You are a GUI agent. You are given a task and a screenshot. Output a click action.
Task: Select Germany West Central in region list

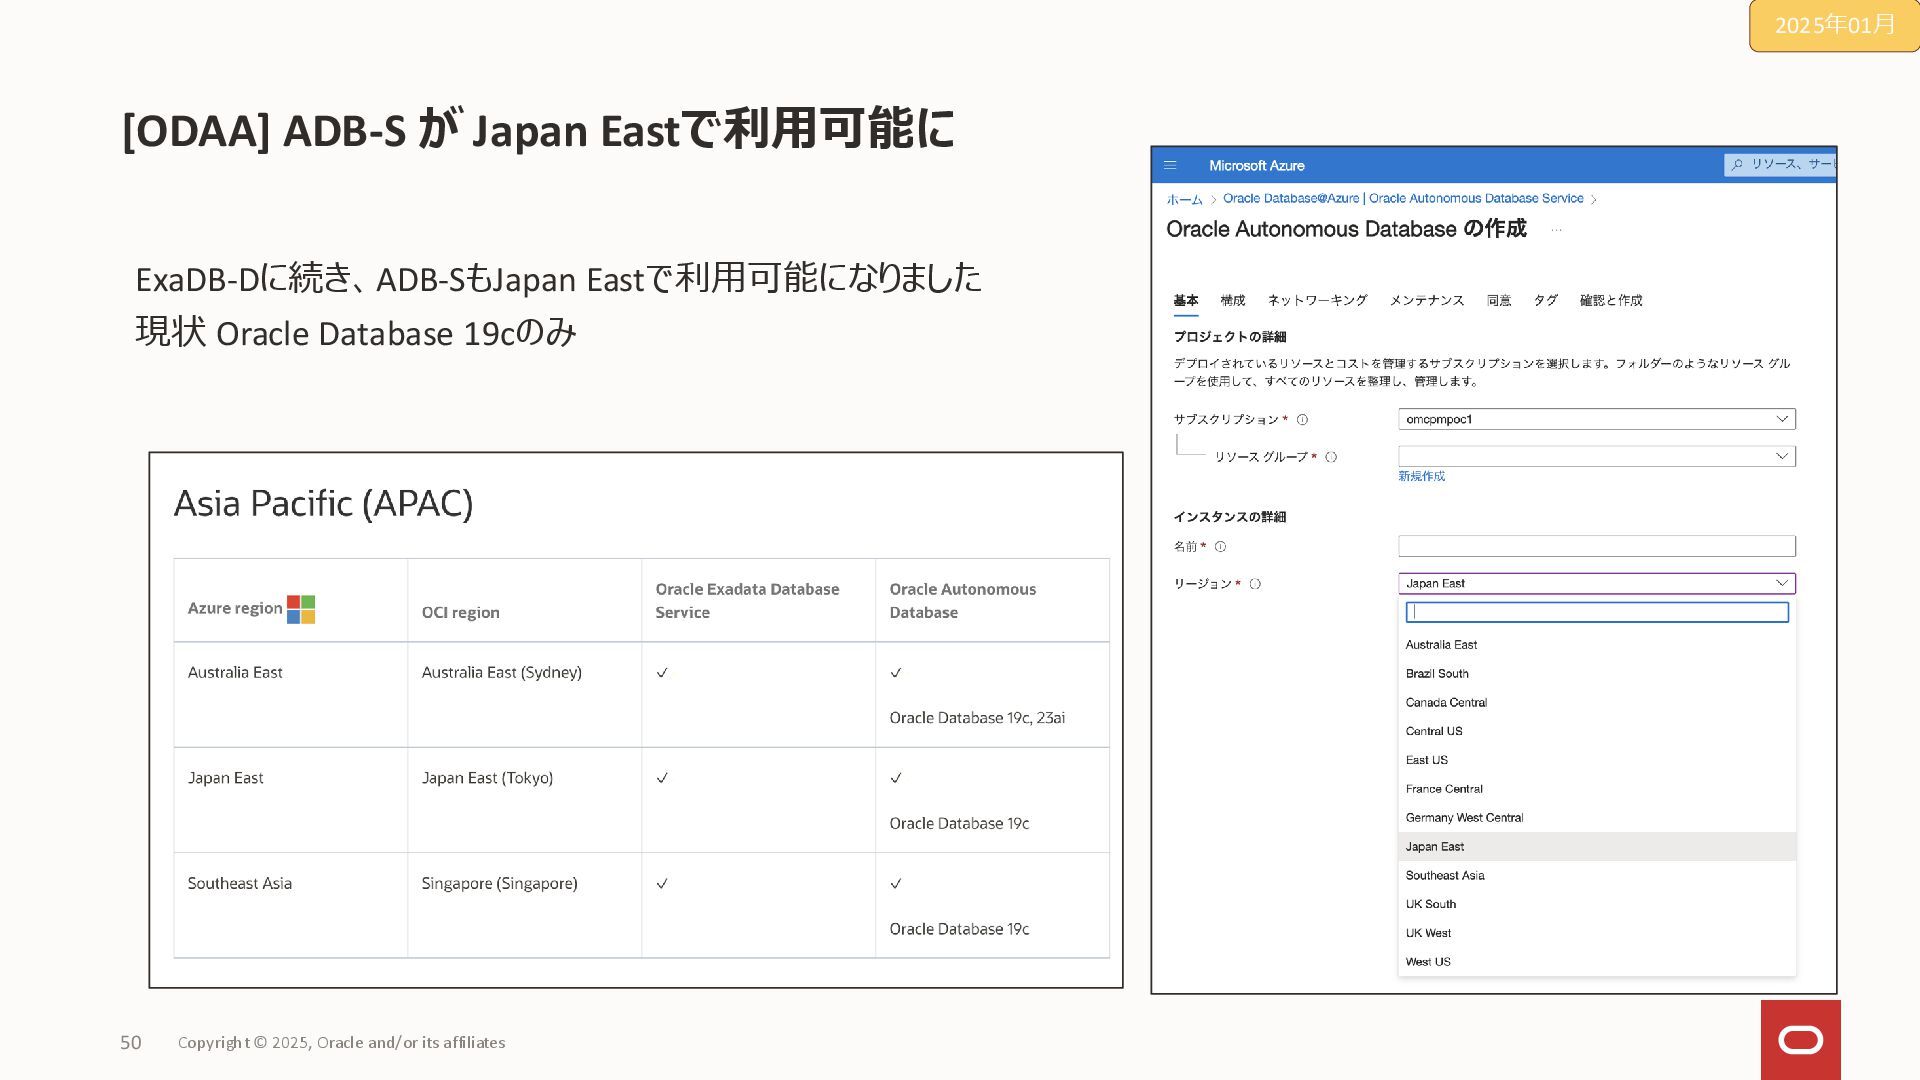coord(1596,818)
